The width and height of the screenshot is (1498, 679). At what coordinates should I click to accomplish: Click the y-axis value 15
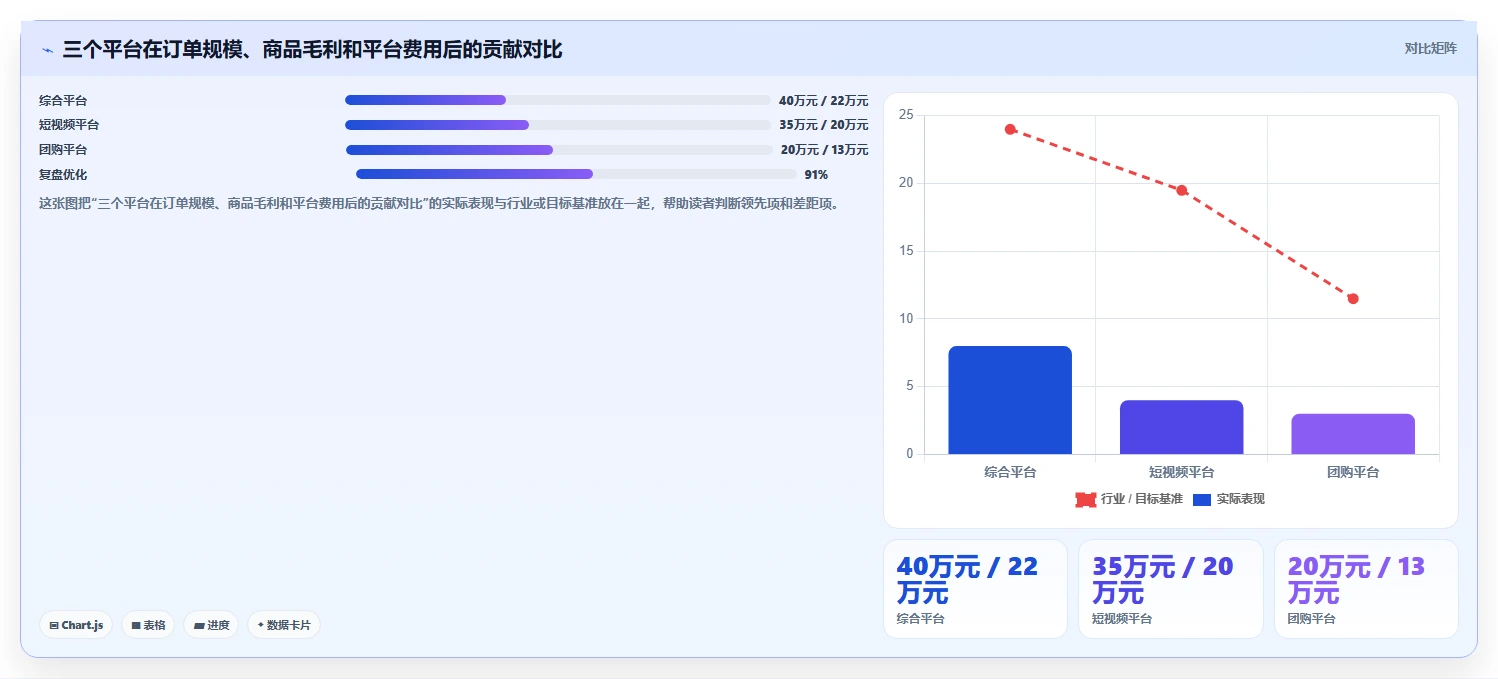click(906, 251)
